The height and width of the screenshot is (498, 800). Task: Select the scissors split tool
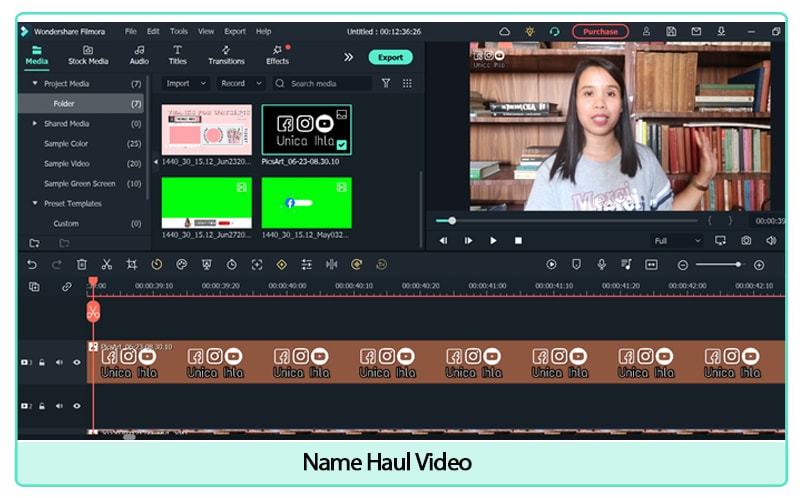pos(107,264)
